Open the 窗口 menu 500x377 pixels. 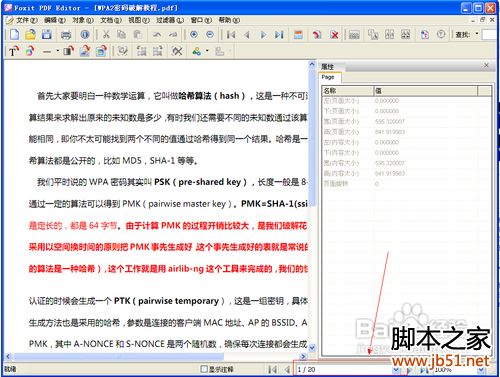click(x=201, y=20)
